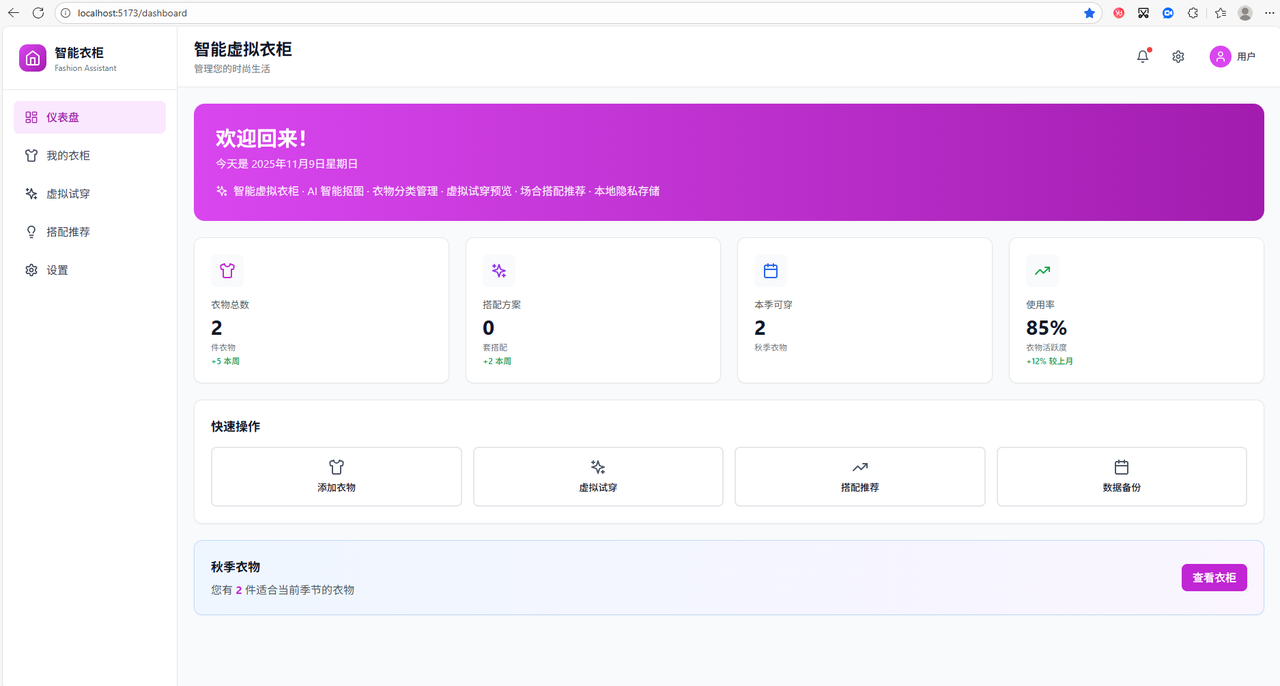Click the +12% 较上月 text
1280x686 pixels.
(1050, 361)
